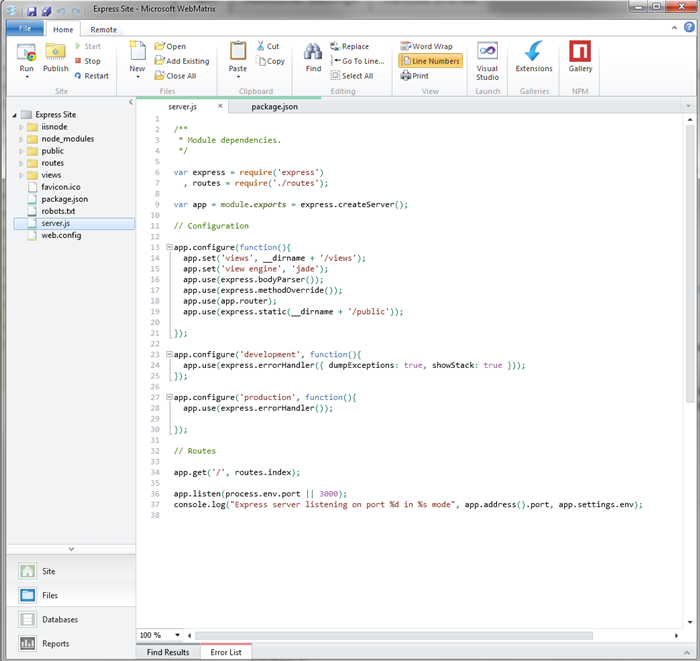700x661 pixels.
Task: Click the horizontal scrollbar in the editor
Action: 394,635
